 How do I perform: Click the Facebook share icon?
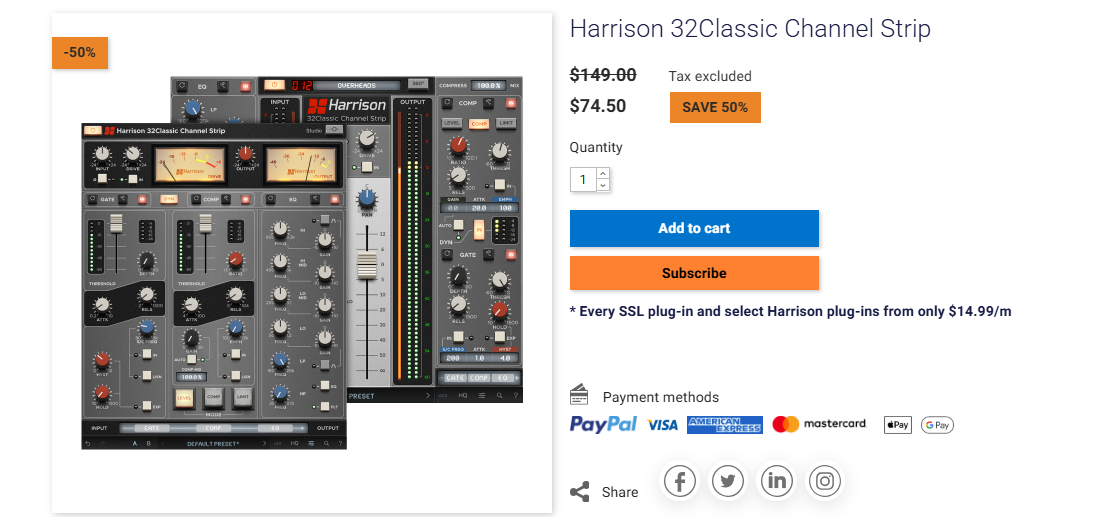[x=680, y=481]
